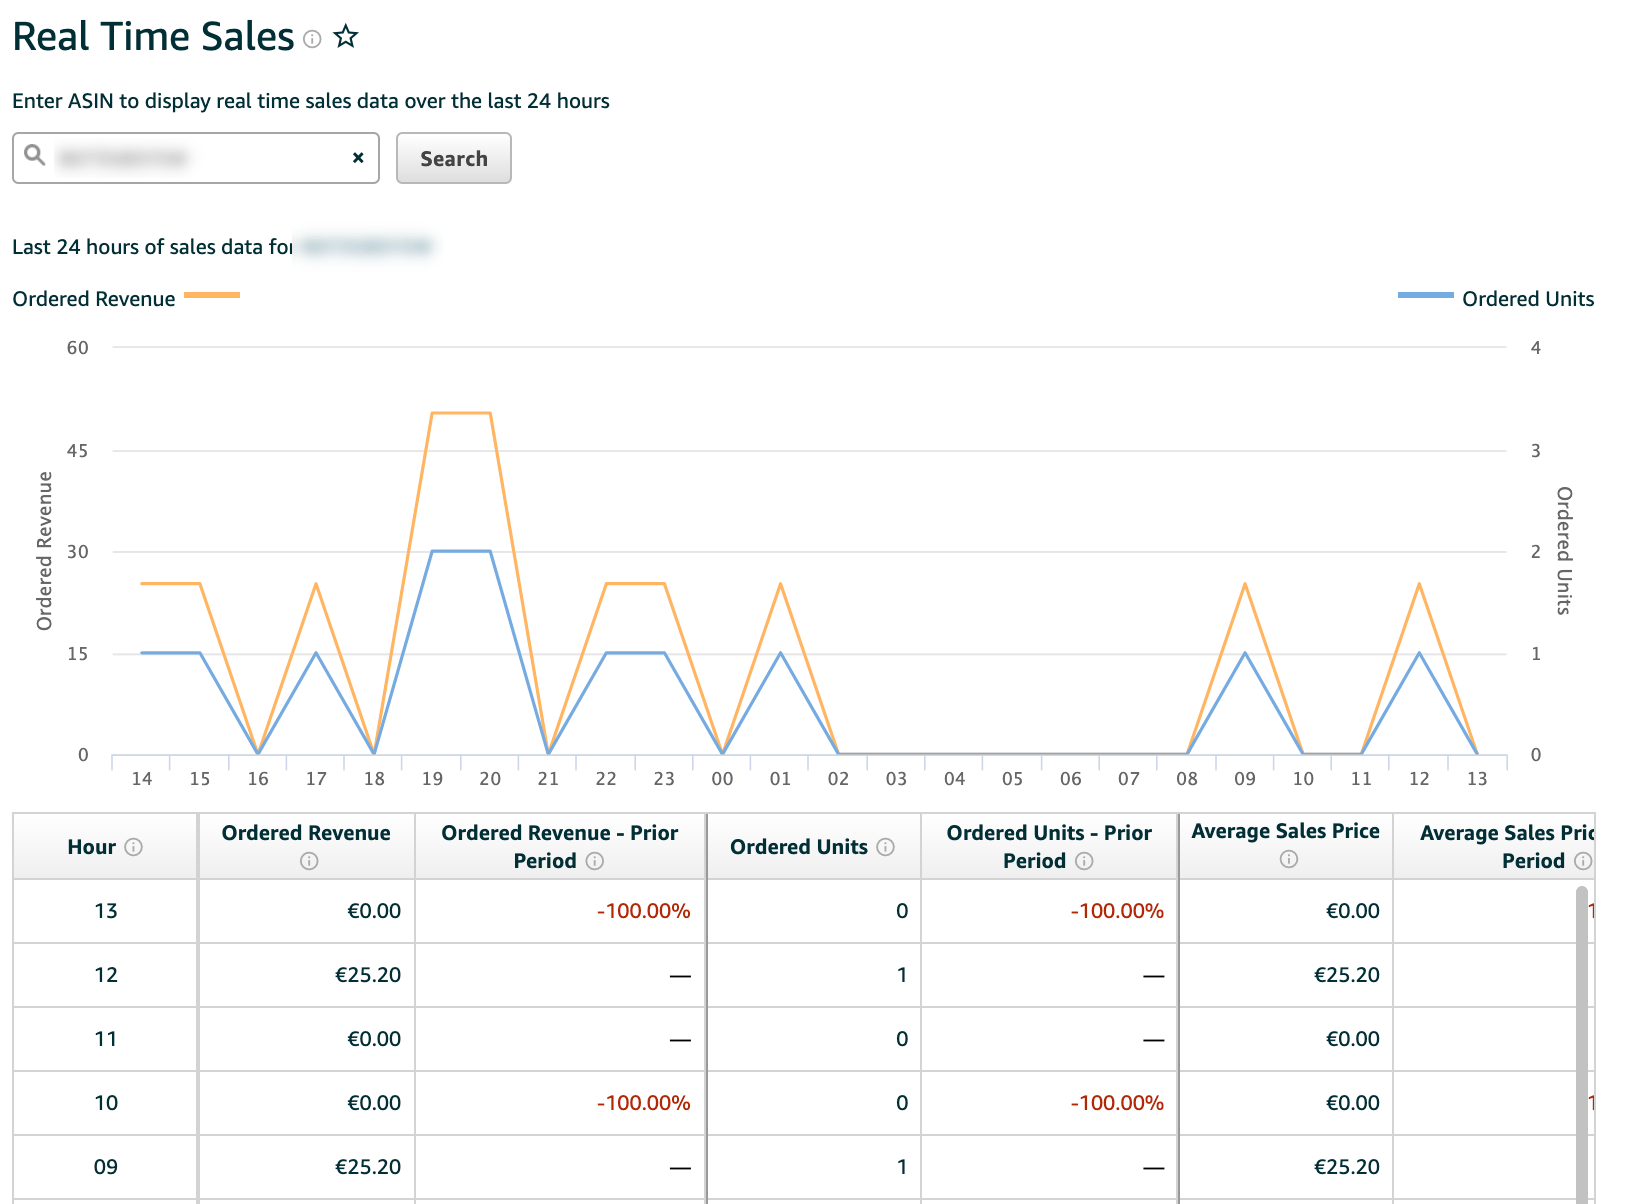
Task: Clear the ASIN search field with the X
Action: [358, 157]
